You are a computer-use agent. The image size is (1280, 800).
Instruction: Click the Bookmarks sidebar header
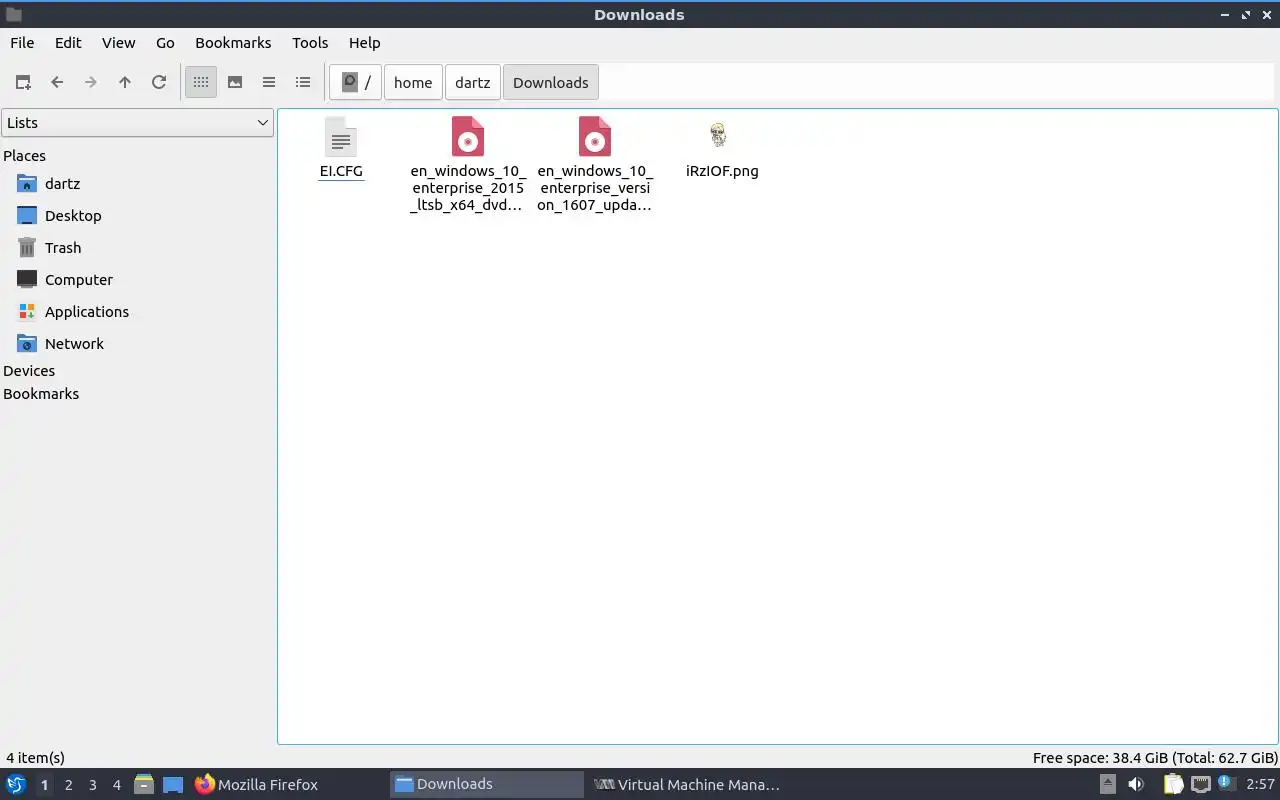point(41,394)
